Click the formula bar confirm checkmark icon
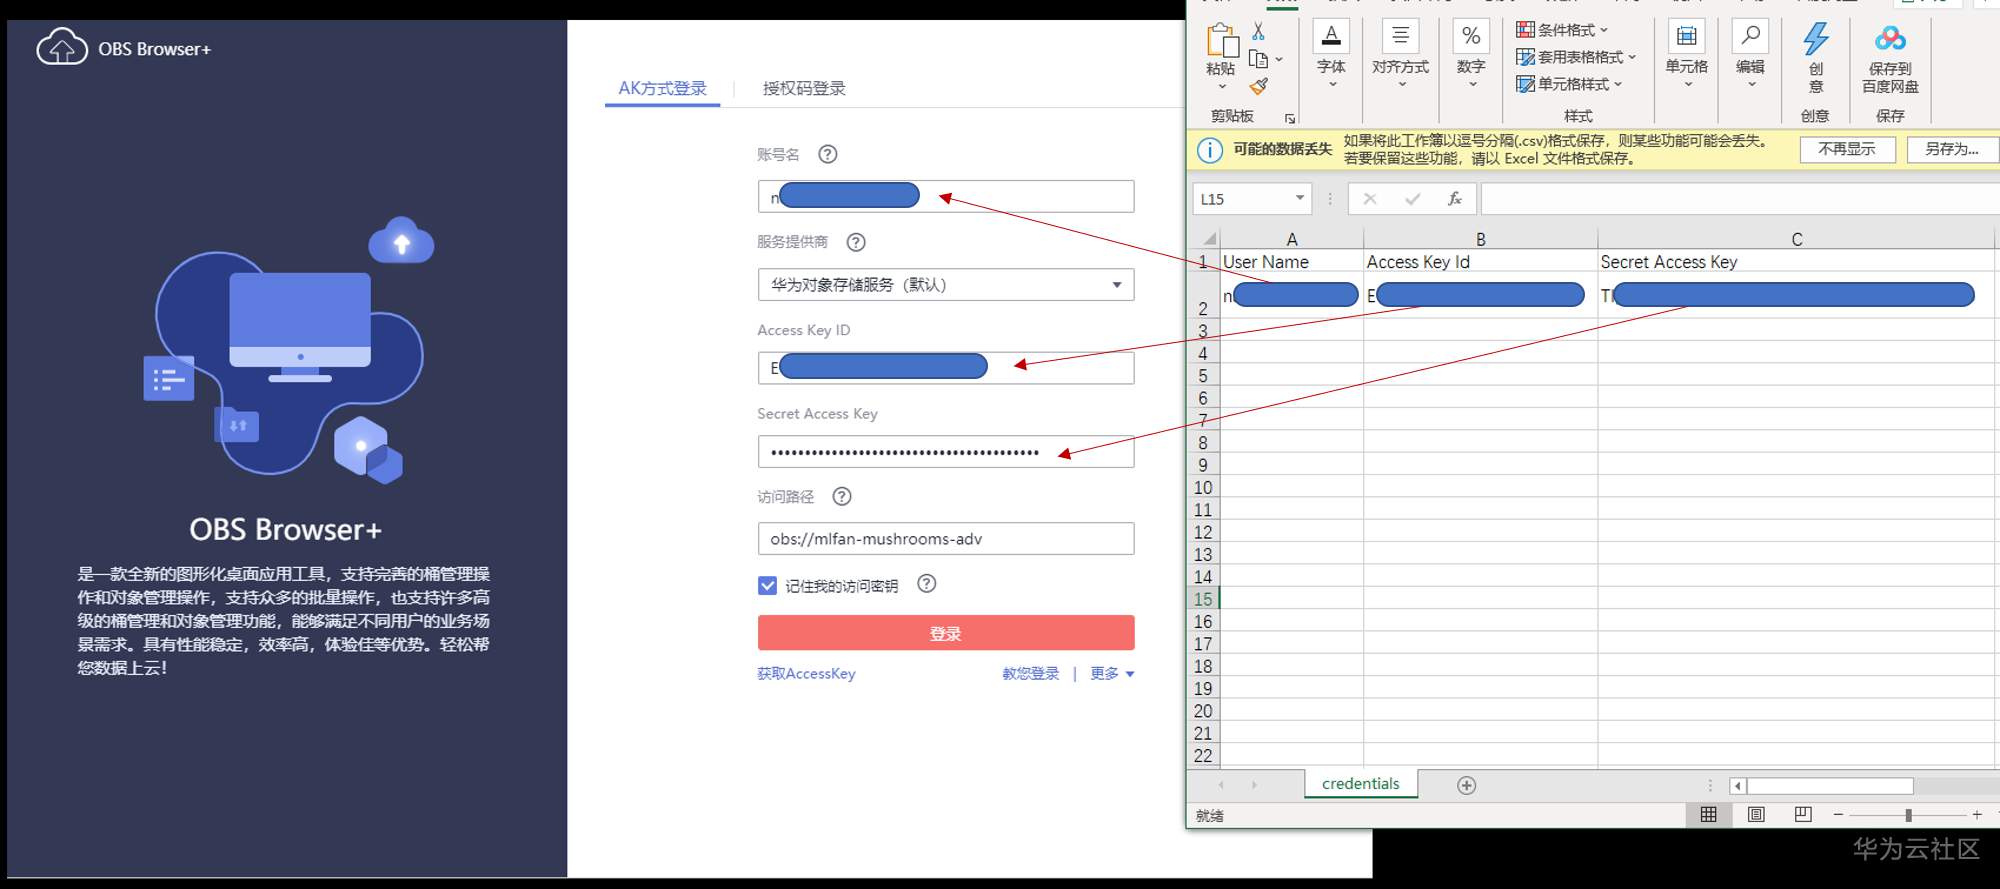This screenshot has width=2000, height=889. point(1412,199)
